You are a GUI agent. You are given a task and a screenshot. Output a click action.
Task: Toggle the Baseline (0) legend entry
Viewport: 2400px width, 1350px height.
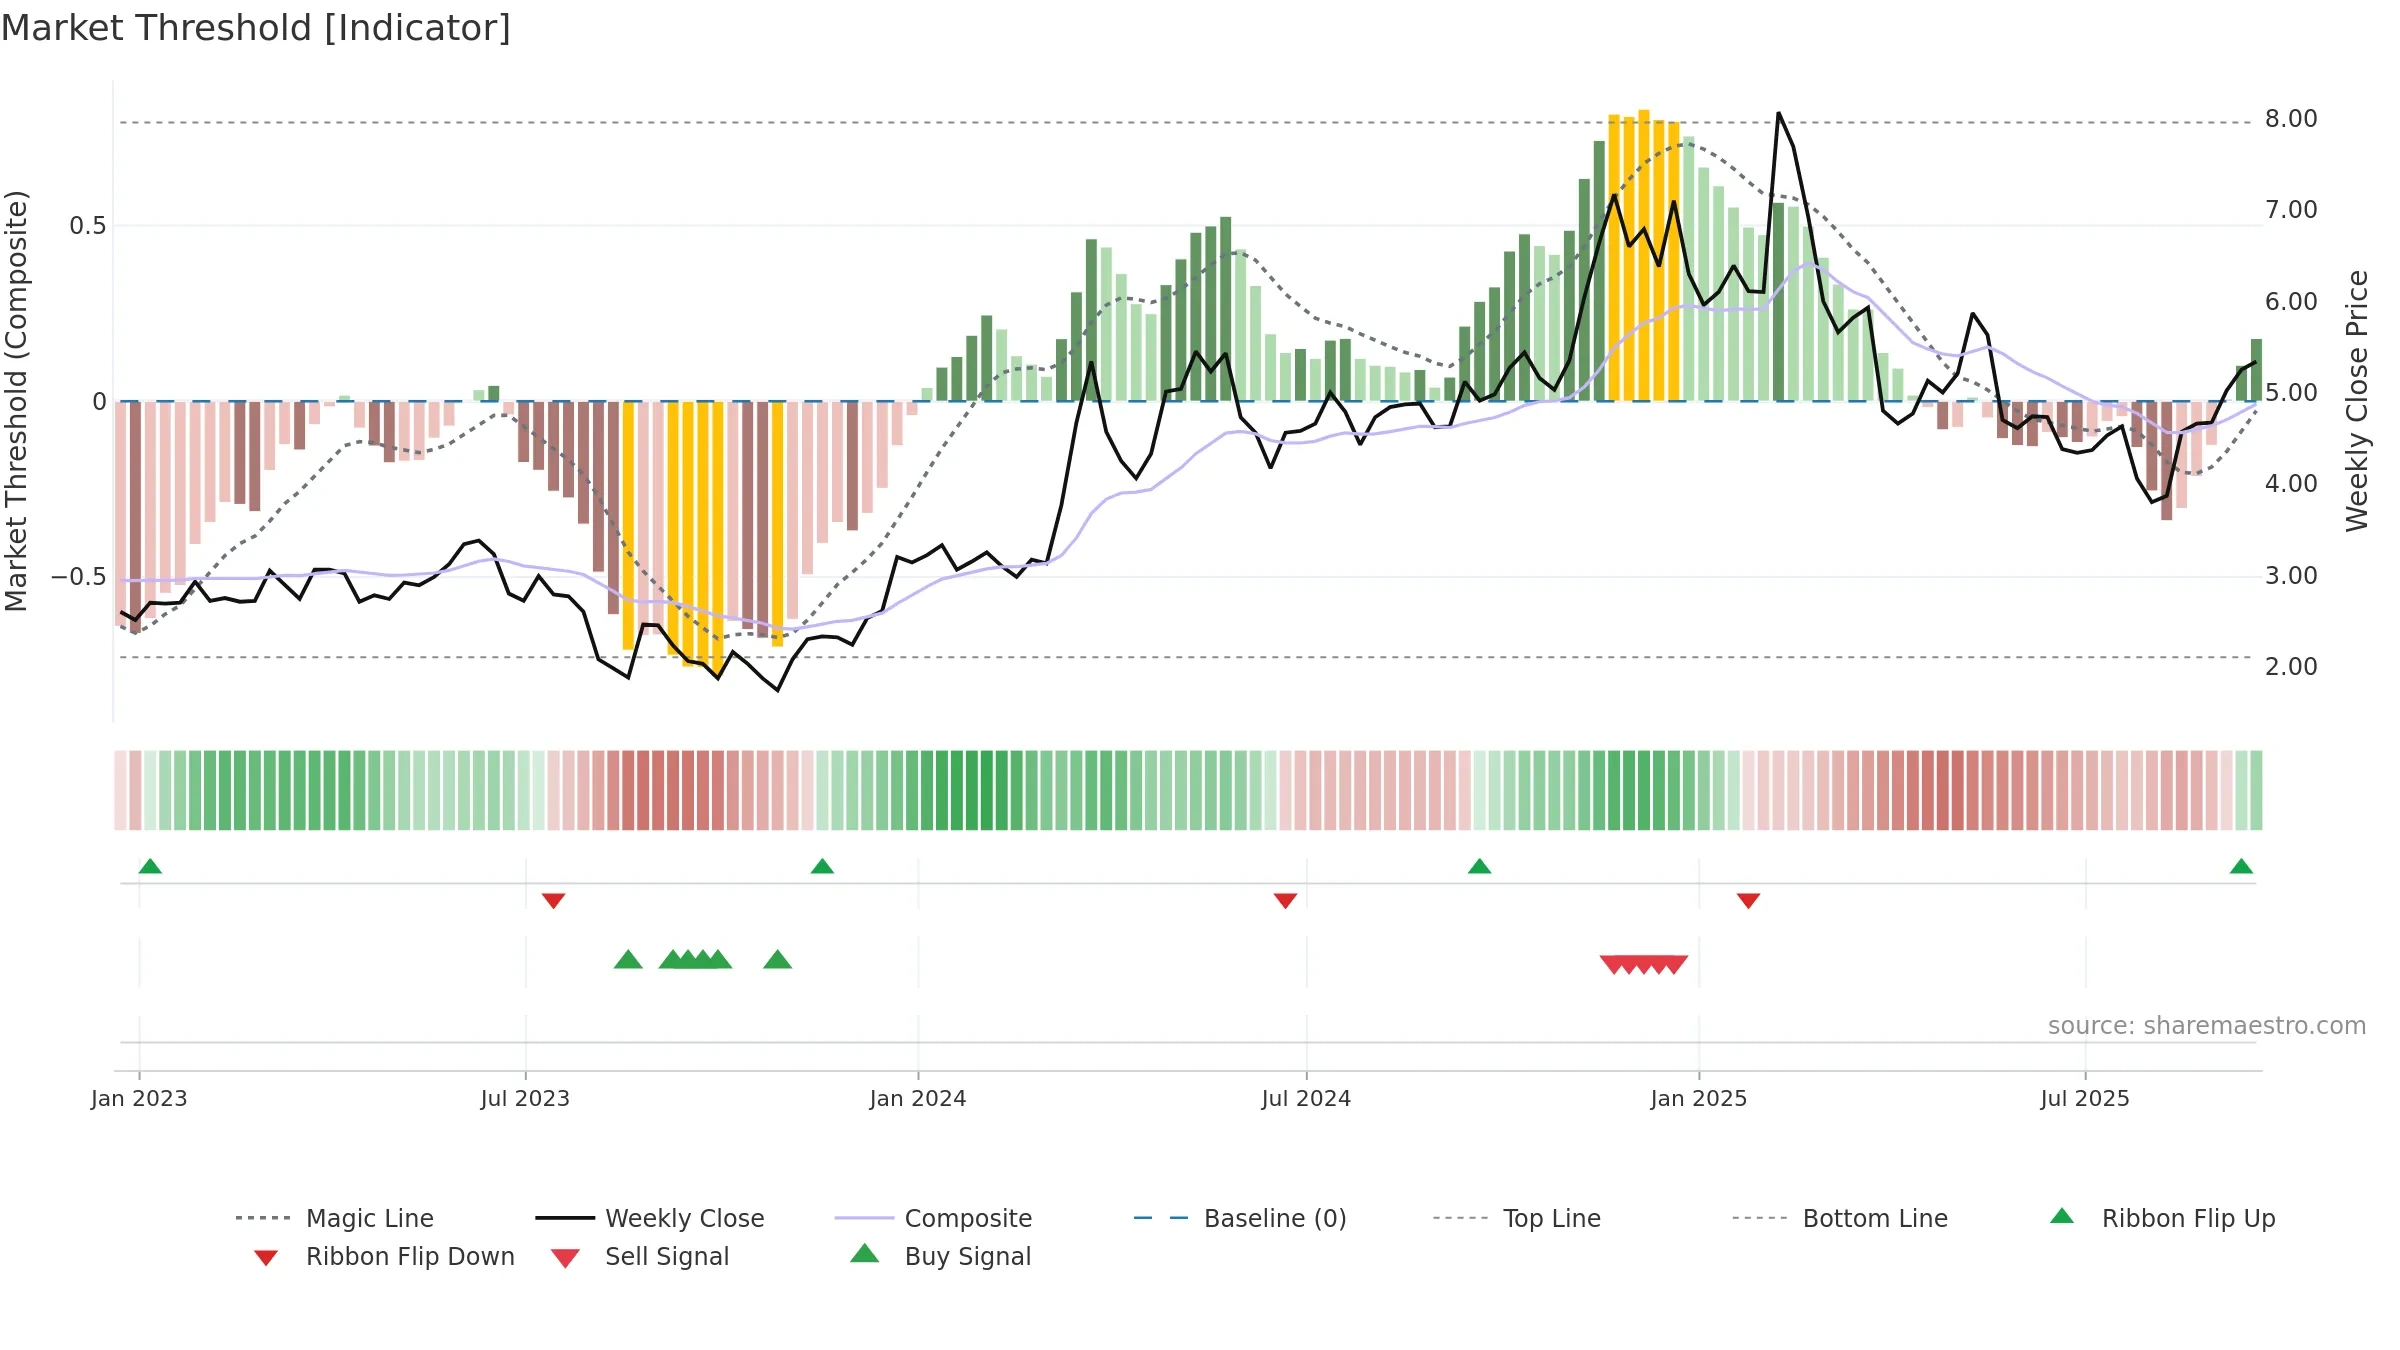pyautogui.click(x=1240, y=1218)
